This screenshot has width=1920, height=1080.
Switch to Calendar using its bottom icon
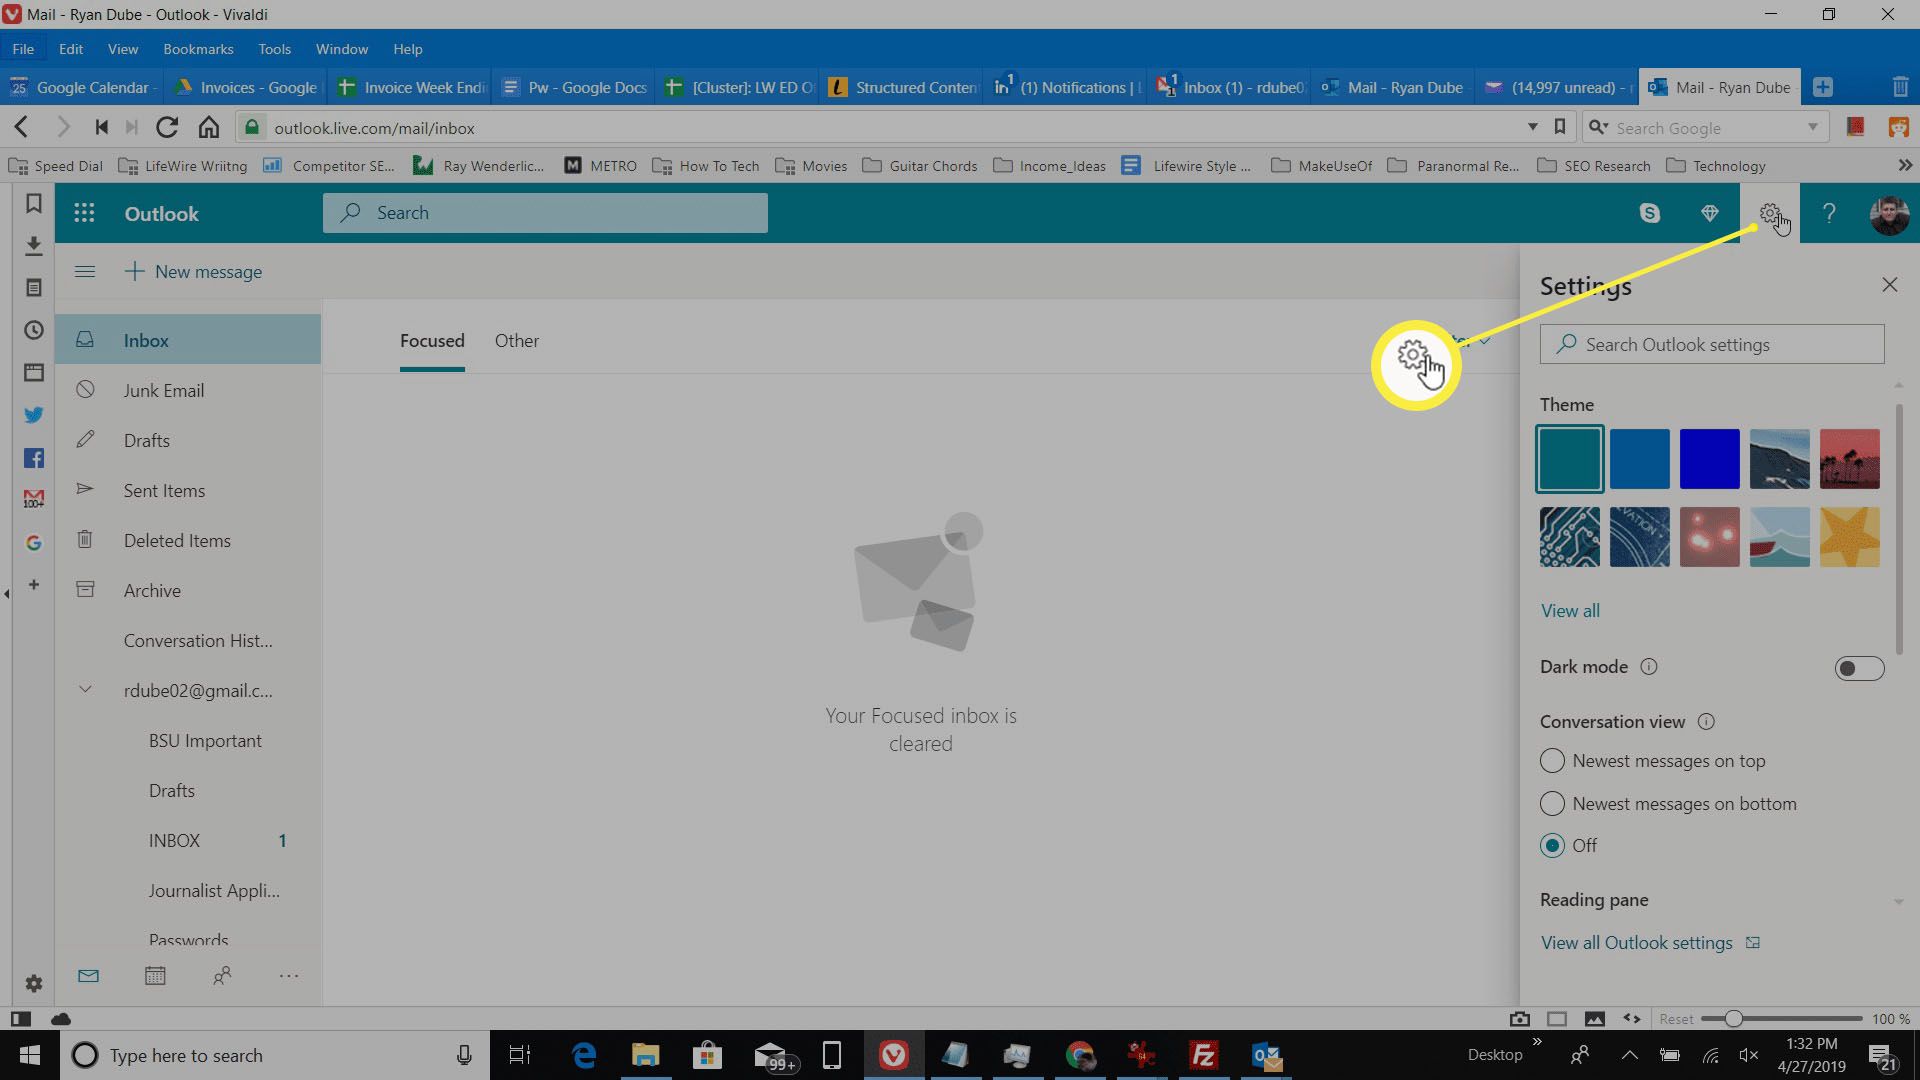click(155, 975)
